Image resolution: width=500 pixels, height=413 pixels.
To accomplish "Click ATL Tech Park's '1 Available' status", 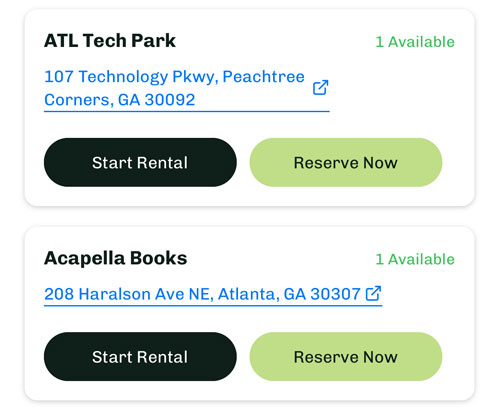I will coord(415,42).
